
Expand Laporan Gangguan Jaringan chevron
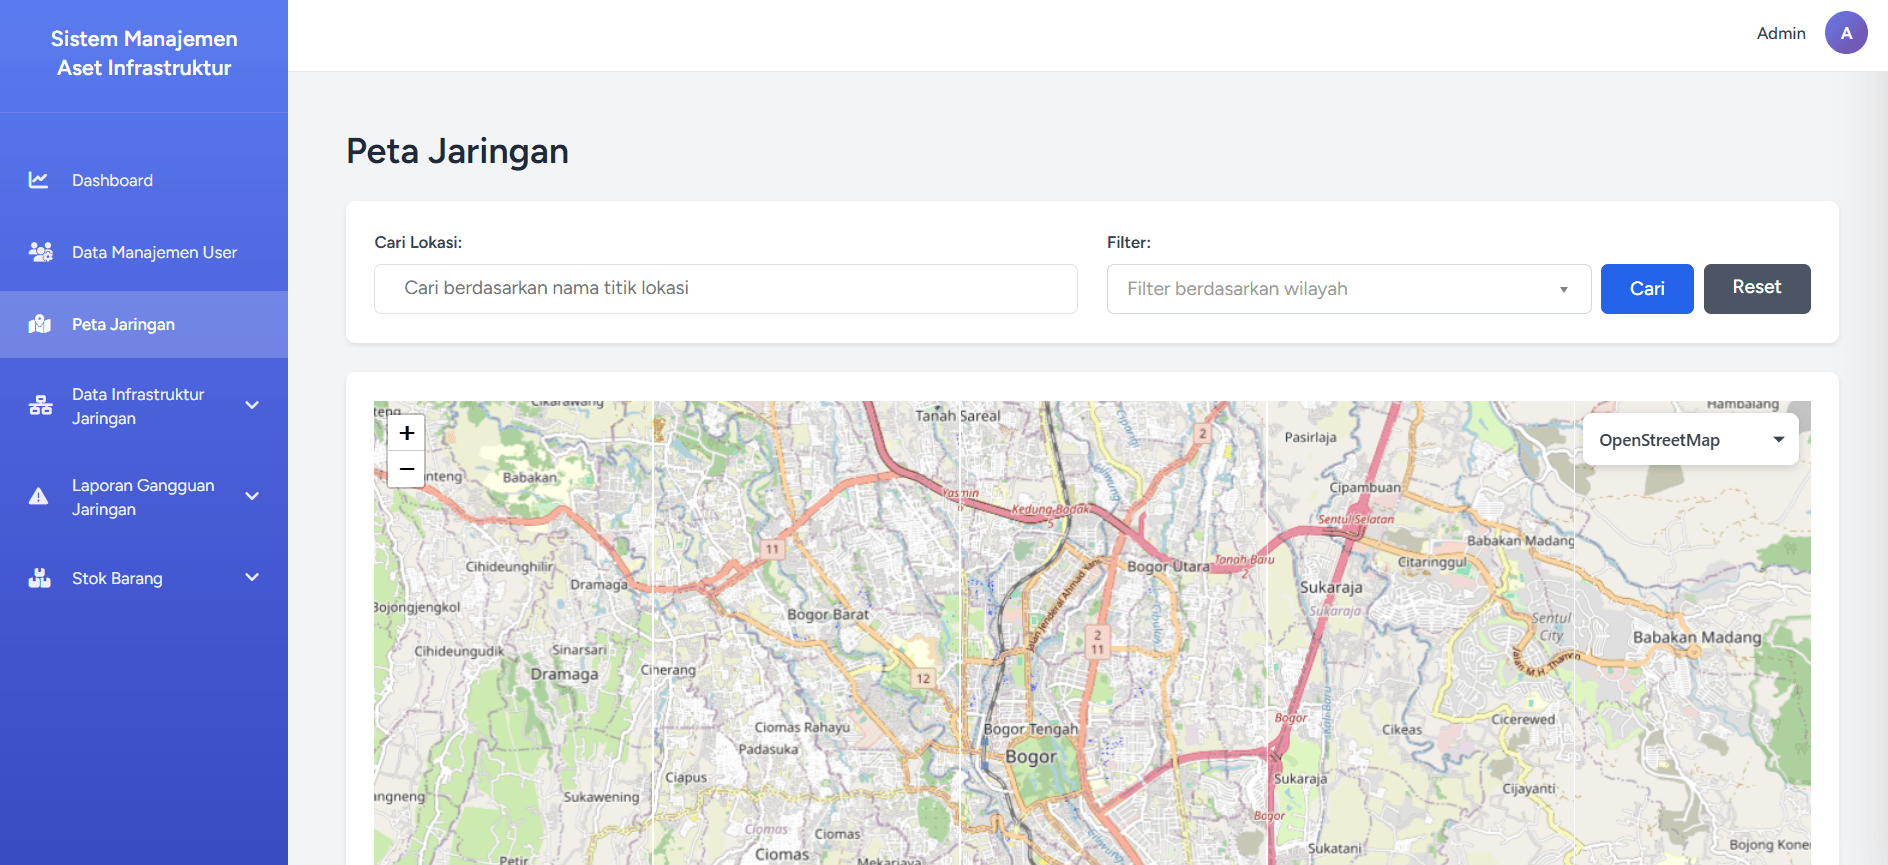click(x=252, y=496)
